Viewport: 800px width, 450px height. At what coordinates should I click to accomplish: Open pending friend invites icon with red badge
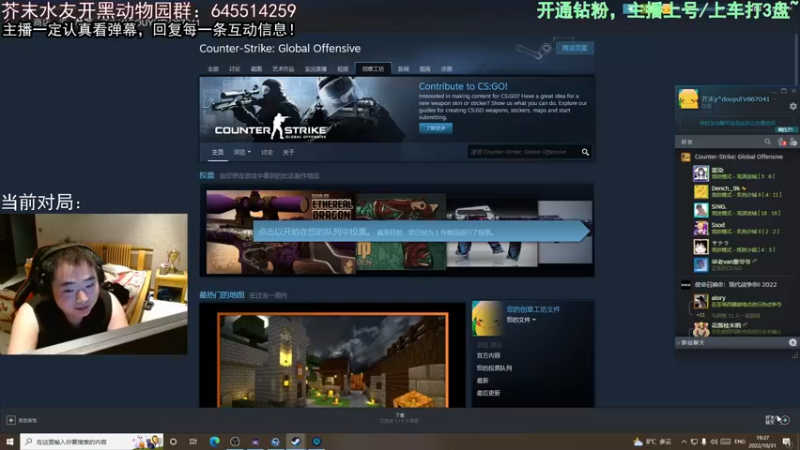point(782,142)
